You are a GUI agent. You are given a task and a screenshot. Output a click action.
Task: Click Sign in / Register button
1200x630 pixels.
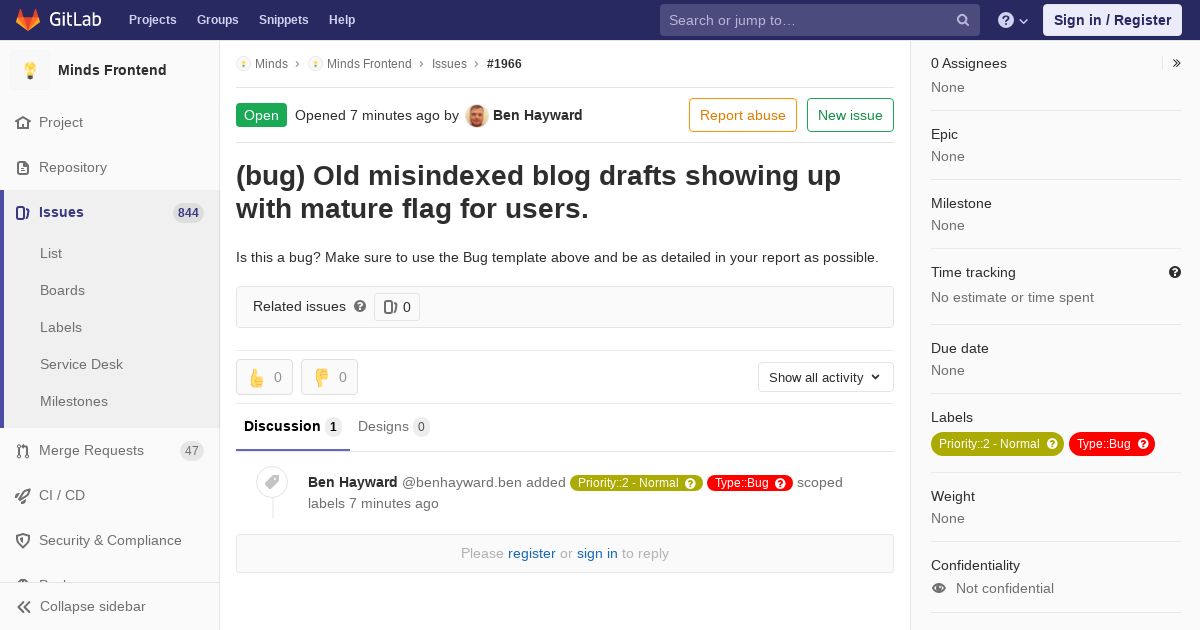tap(1112, 20)
